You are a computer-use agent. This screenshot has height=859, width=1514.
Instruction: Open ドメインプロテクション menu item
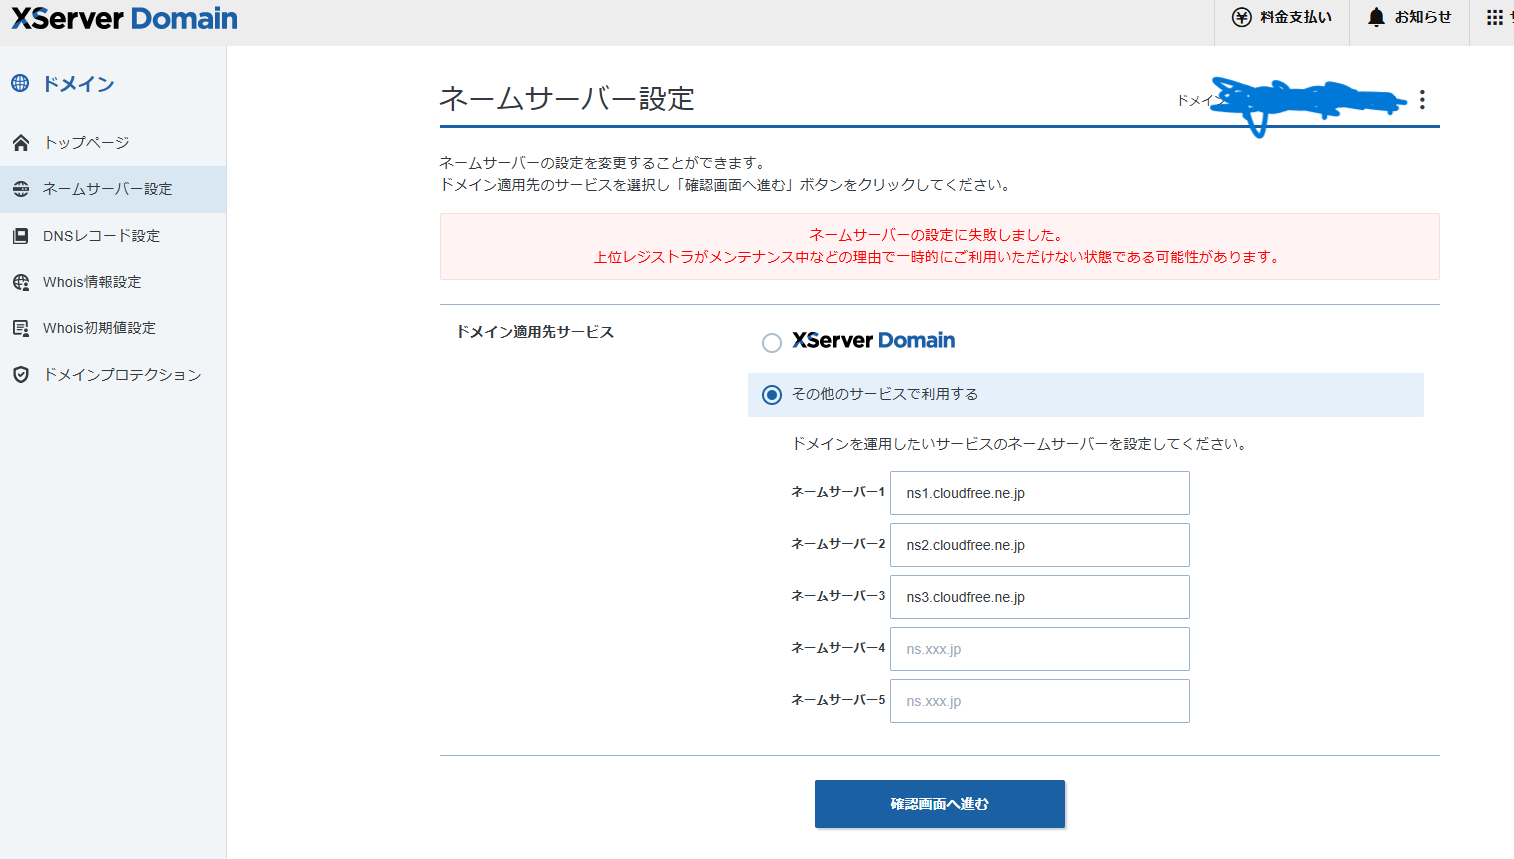(113, 375)
